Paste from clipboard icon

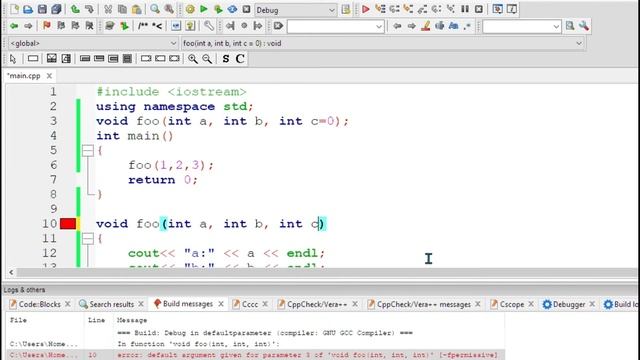point(136,9)
